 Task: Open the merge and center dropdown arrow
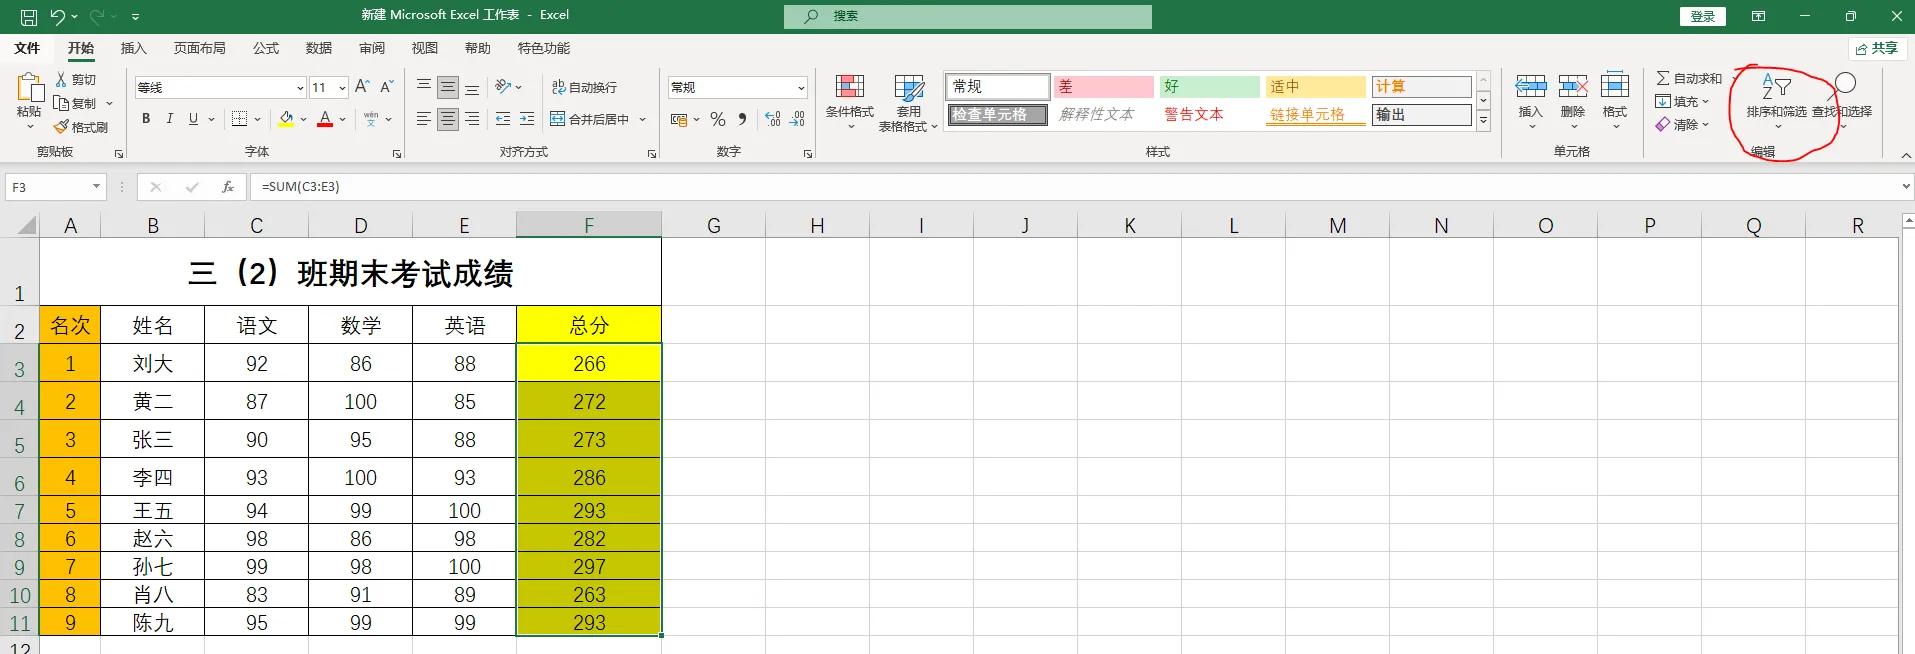(643, 119)
